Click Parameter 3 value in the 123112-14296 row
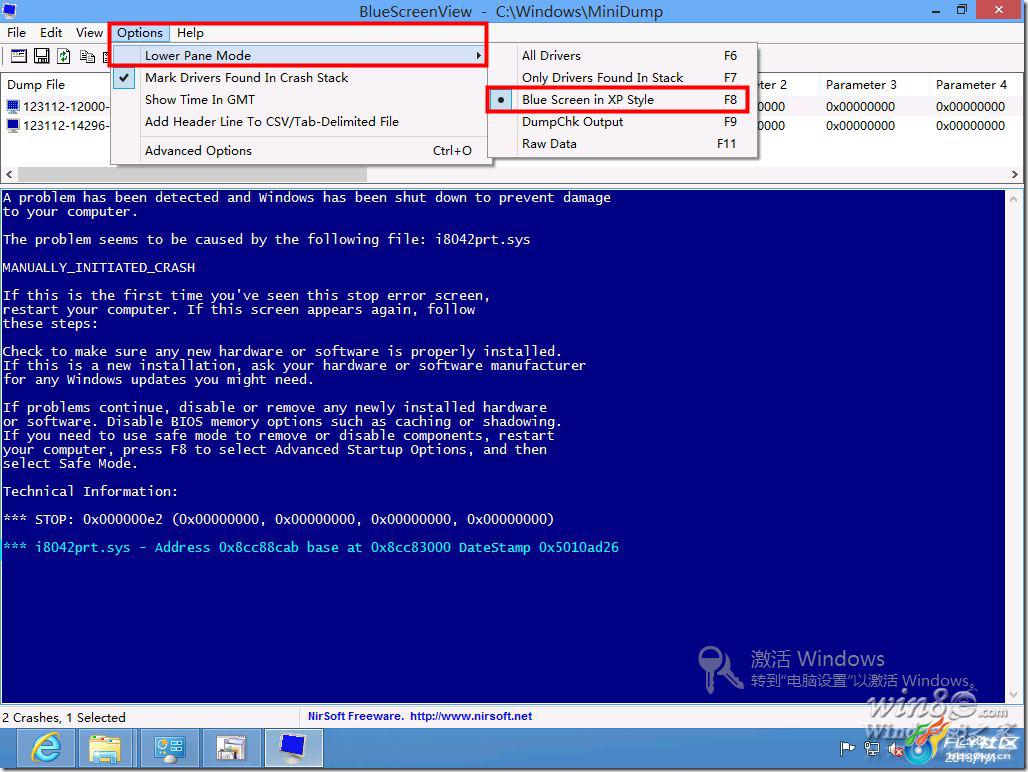1028x772 pixels. (x=860, y=125)
